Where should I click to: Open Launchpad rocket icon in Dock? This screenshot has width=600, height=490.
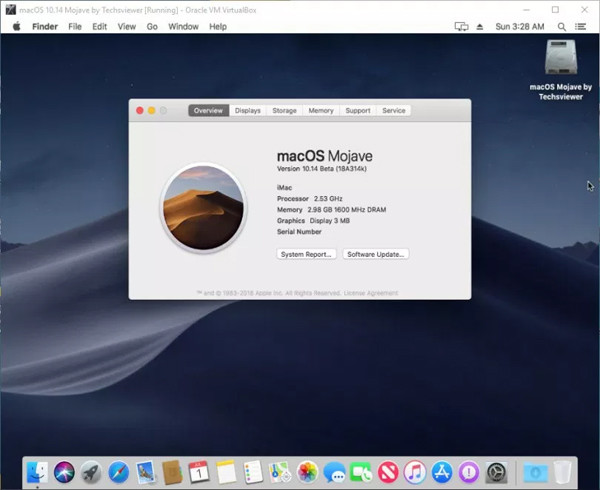click(x=91, y=472)
